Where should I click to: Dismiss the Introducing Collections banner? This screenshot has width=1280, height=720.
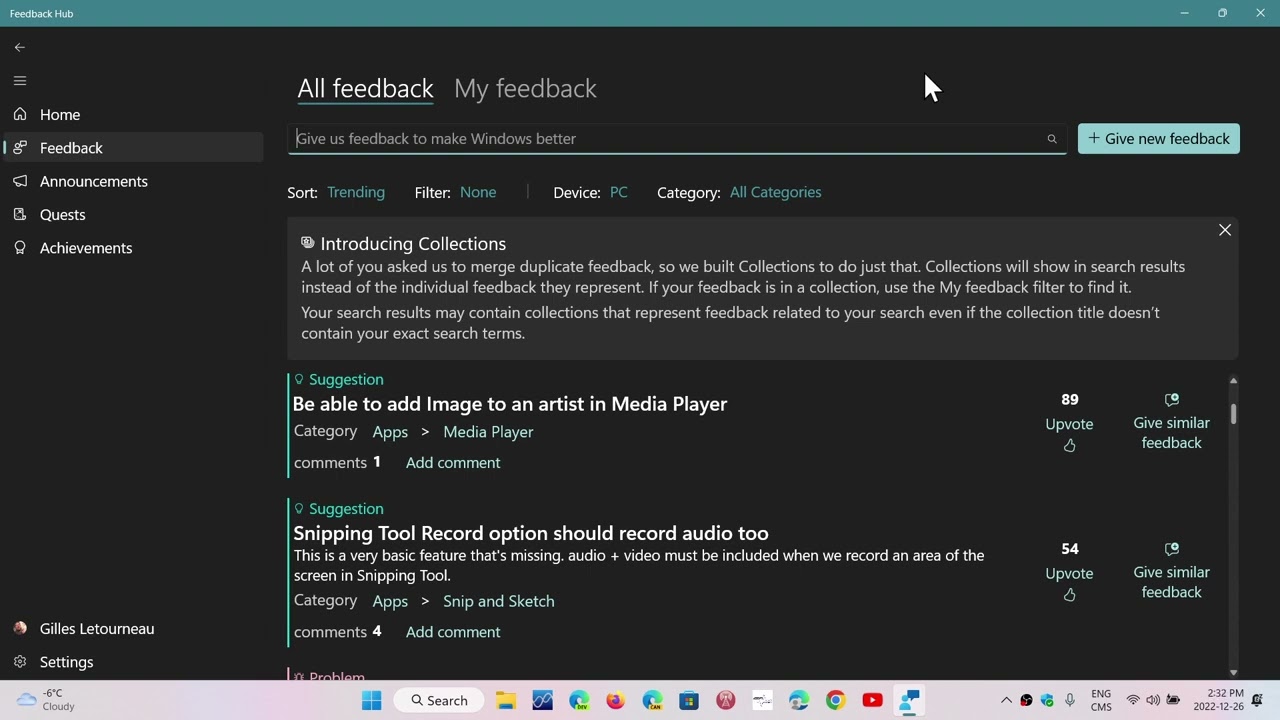point(1225,230)
